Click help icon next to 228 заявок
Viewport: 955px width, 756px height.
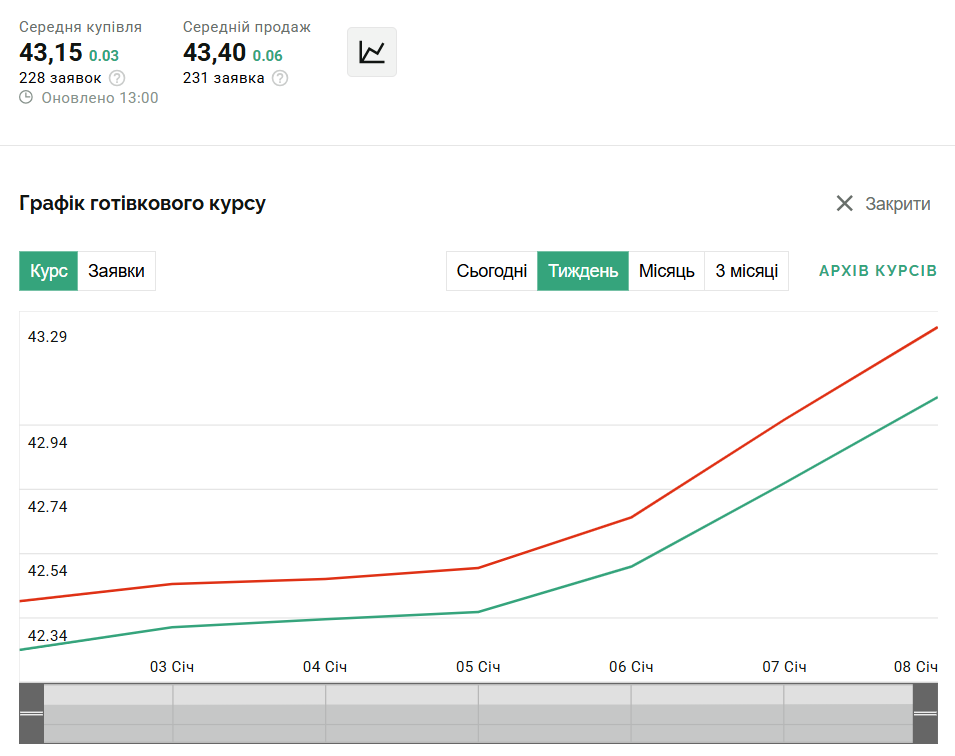coord(117,78)
